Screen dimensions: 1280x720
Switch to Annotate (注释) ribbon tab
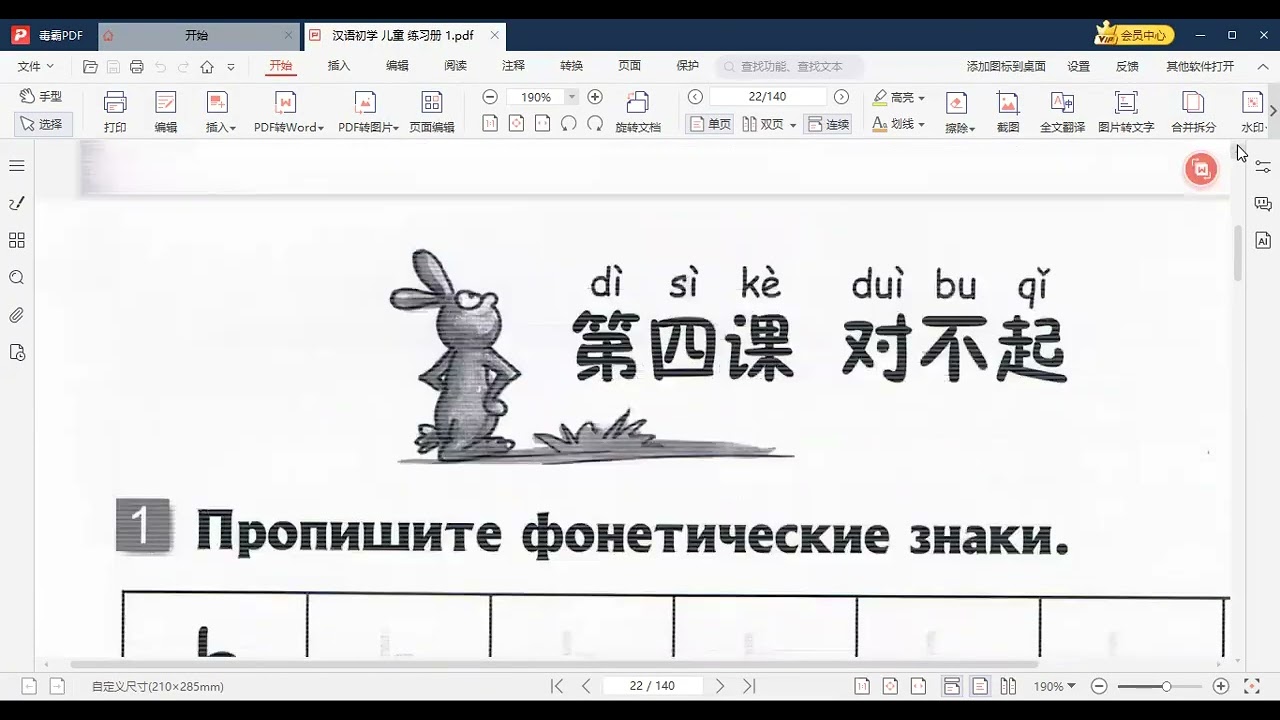coord(513,66)
